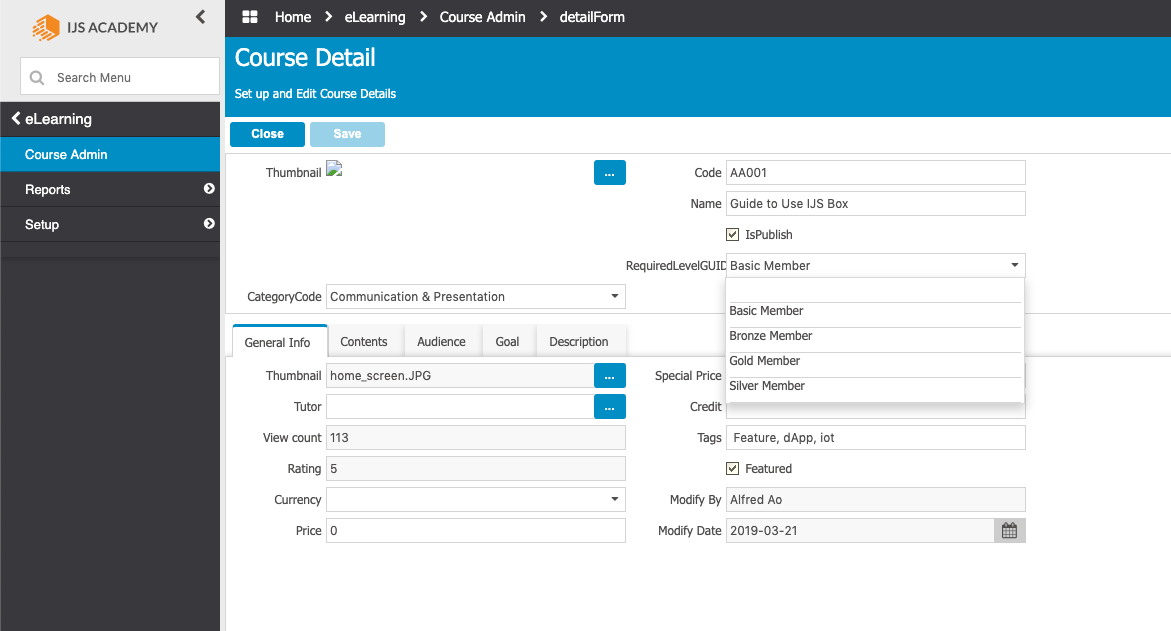Expand the Reports sidebar menu
This screenshot has width=1171, height=631.
click(209, 189)
